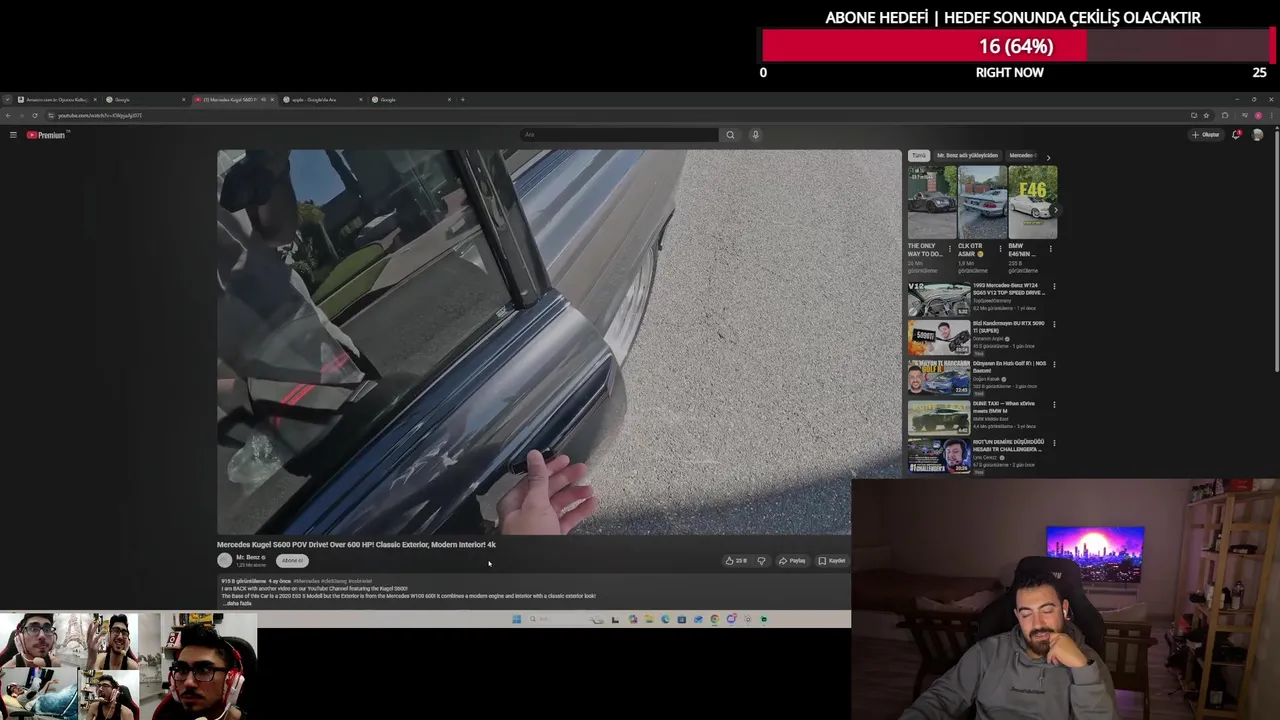Select Mr. Benz adlı yükleyiciden chip
Viewport: 1280px width, 720px height.
click(967, 156)
